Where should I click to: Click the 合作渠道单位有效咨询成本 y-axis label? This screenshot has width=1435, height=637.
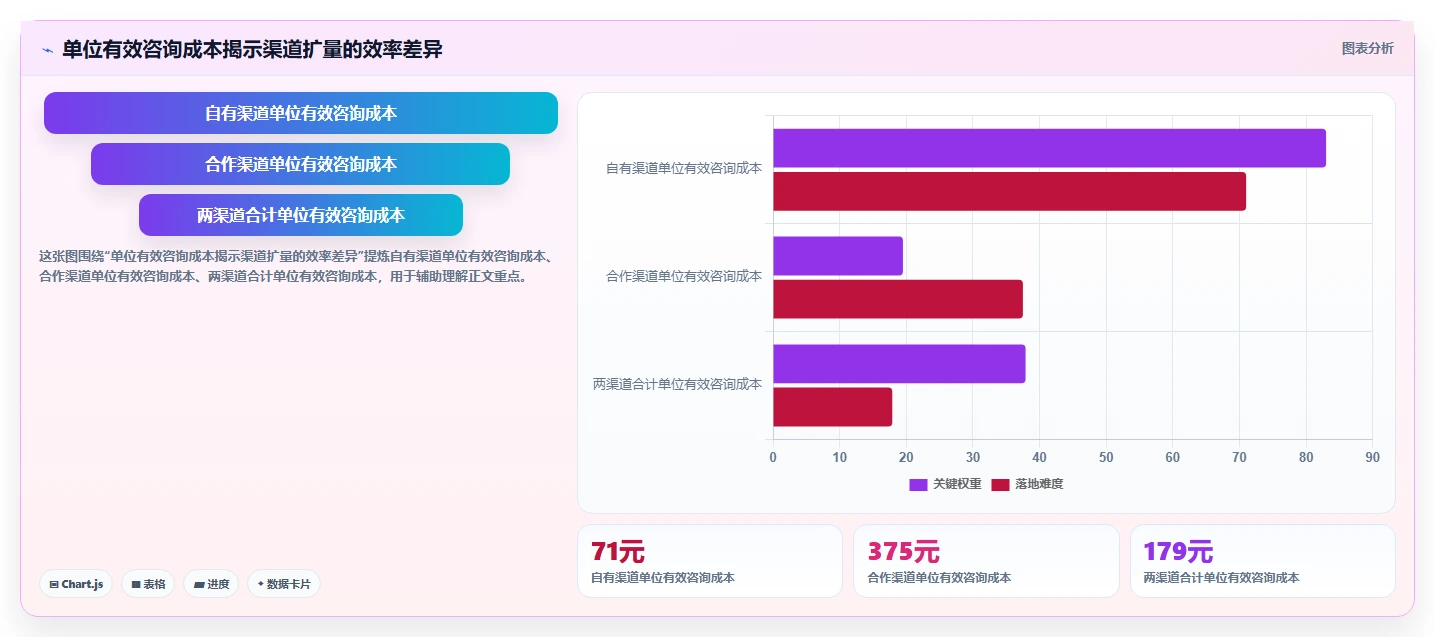coord(684,276)
